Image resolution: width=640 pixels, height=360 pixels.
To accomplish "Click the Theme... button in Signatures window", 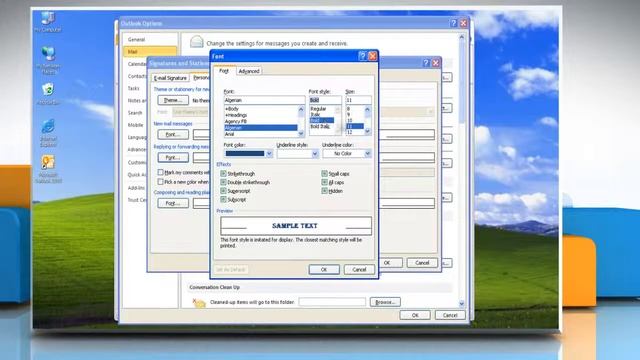I will (x=173, y=100).
